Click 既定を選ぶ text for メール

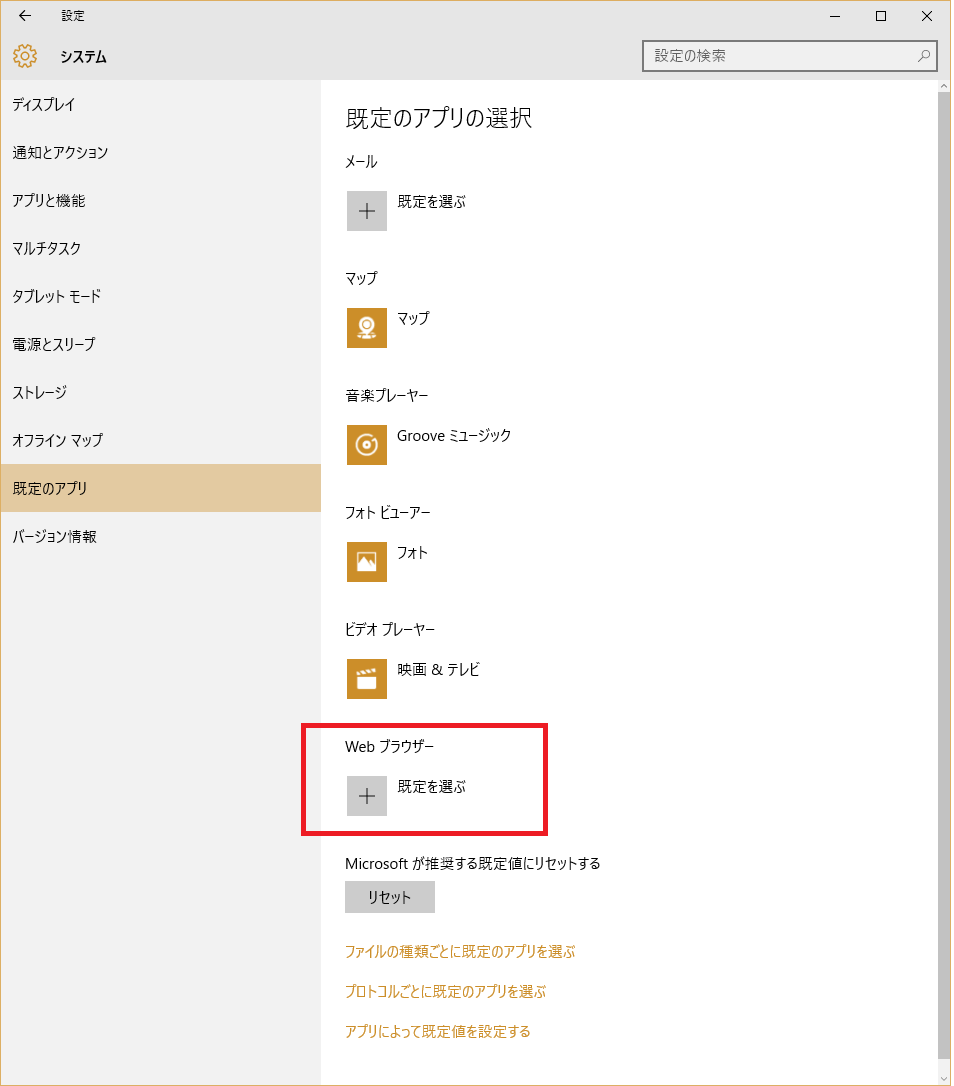pyautogui.click(x=432, y=202)
